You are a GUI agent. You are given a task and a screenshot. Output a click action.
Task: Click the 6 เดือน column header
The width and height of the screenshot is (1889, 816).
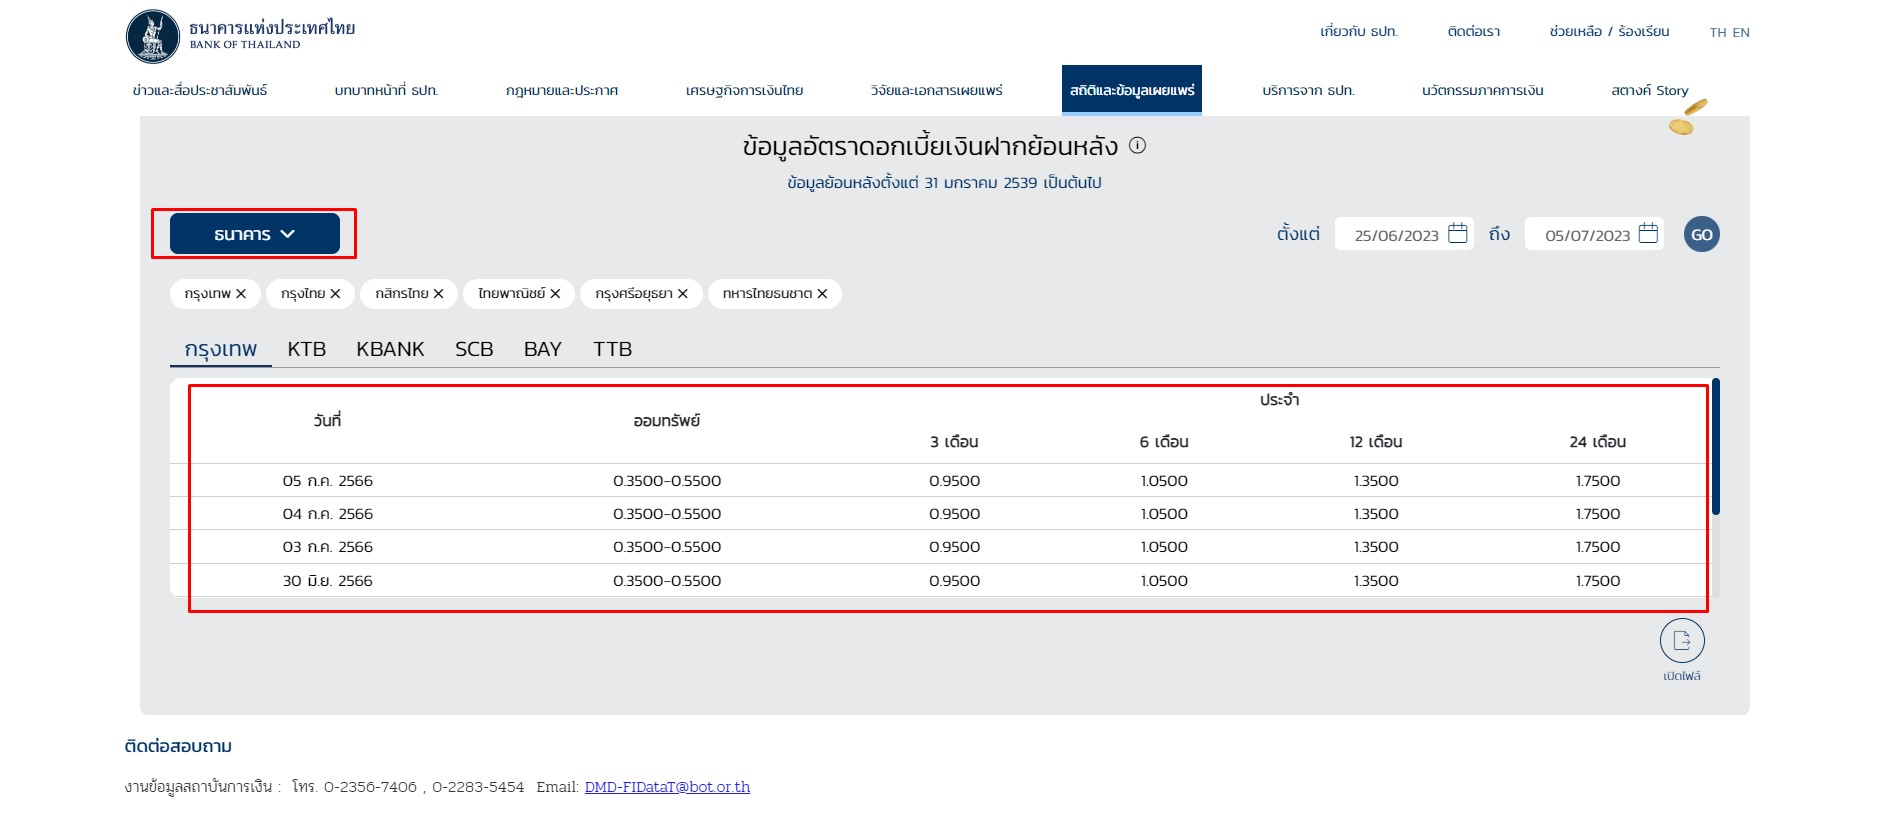point(1164,442)
